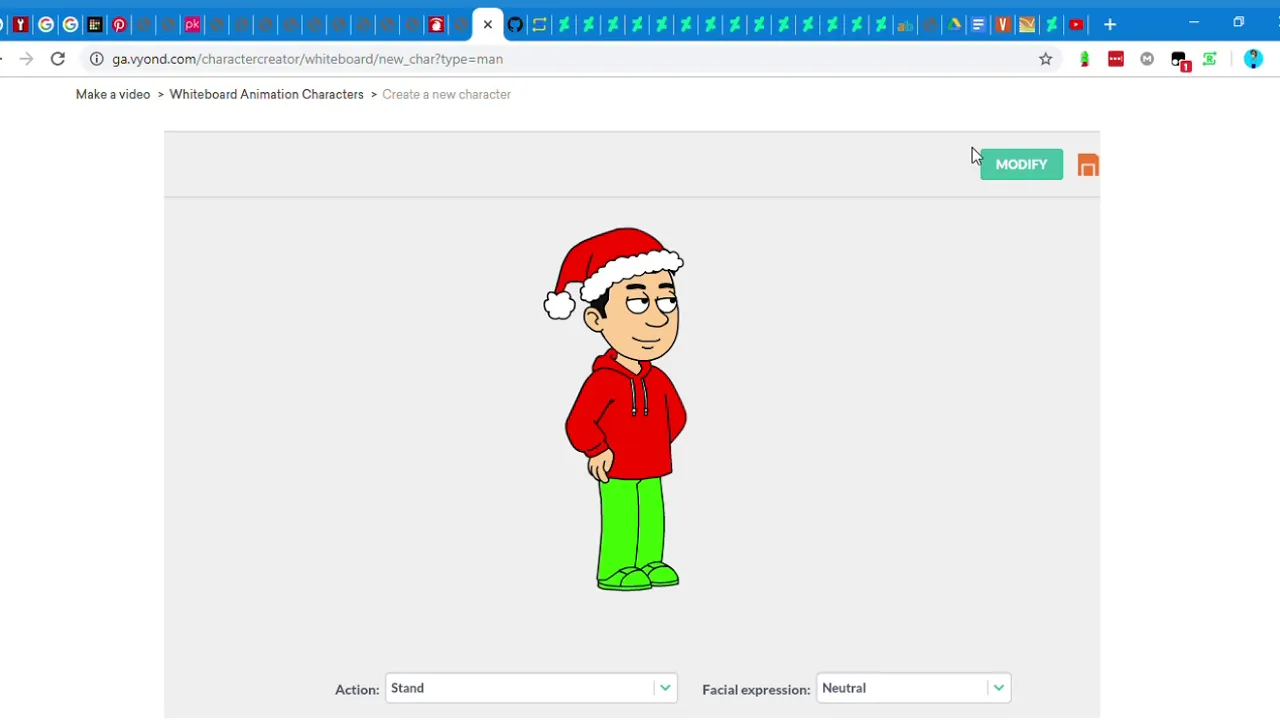
Task: Open a new browser tab
Action: [x=1110, y=24]
